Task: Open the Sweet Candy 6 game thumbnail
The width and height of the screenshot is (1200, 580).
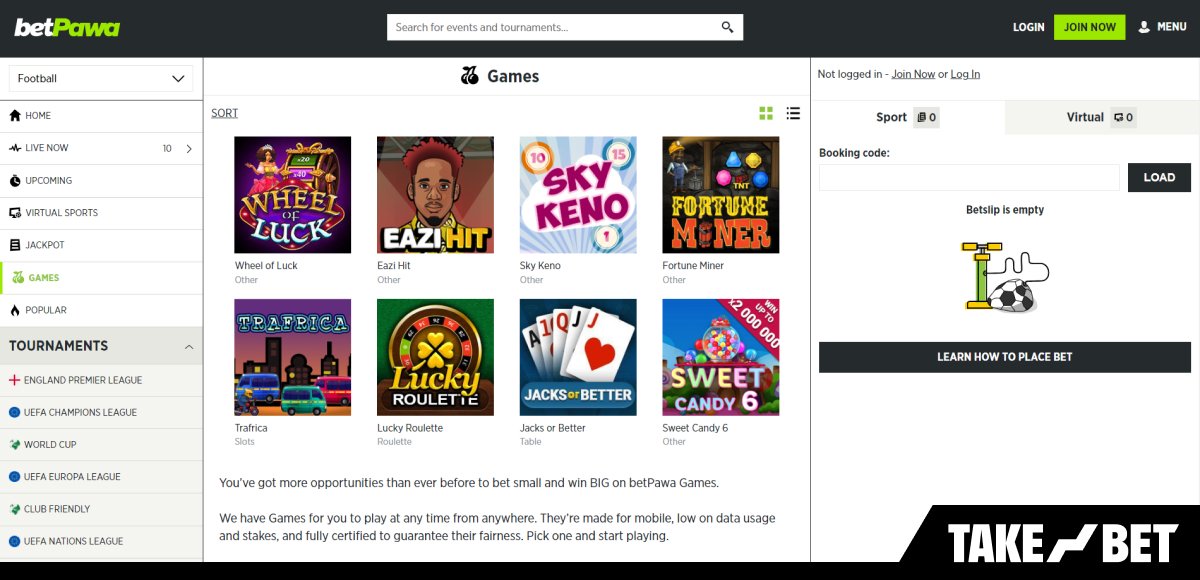Action: 720,357
